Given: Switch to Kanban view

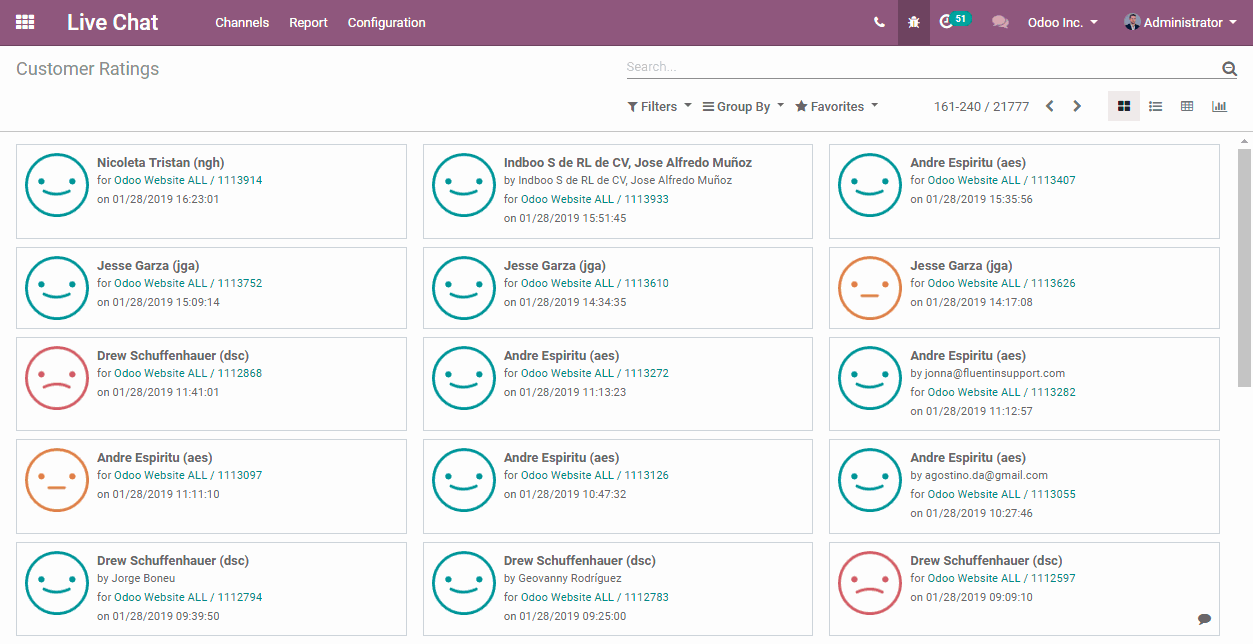Looking at the screenshot, I should [x=1123, y=106].
